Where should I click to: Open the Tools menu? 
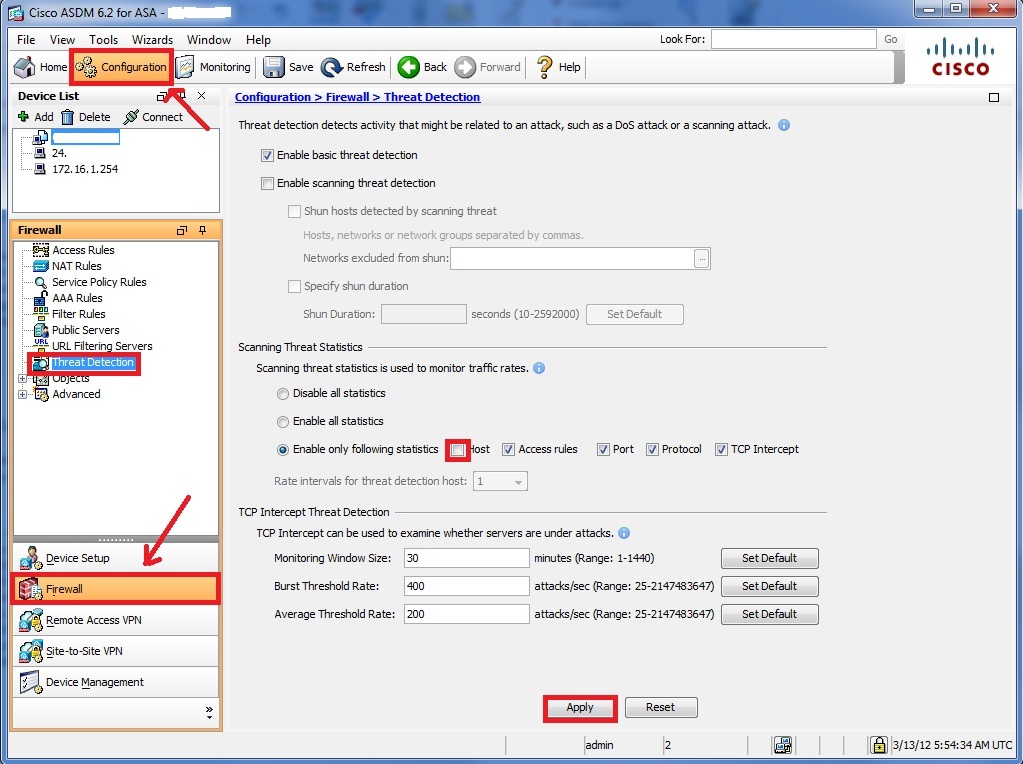(103, 40)
